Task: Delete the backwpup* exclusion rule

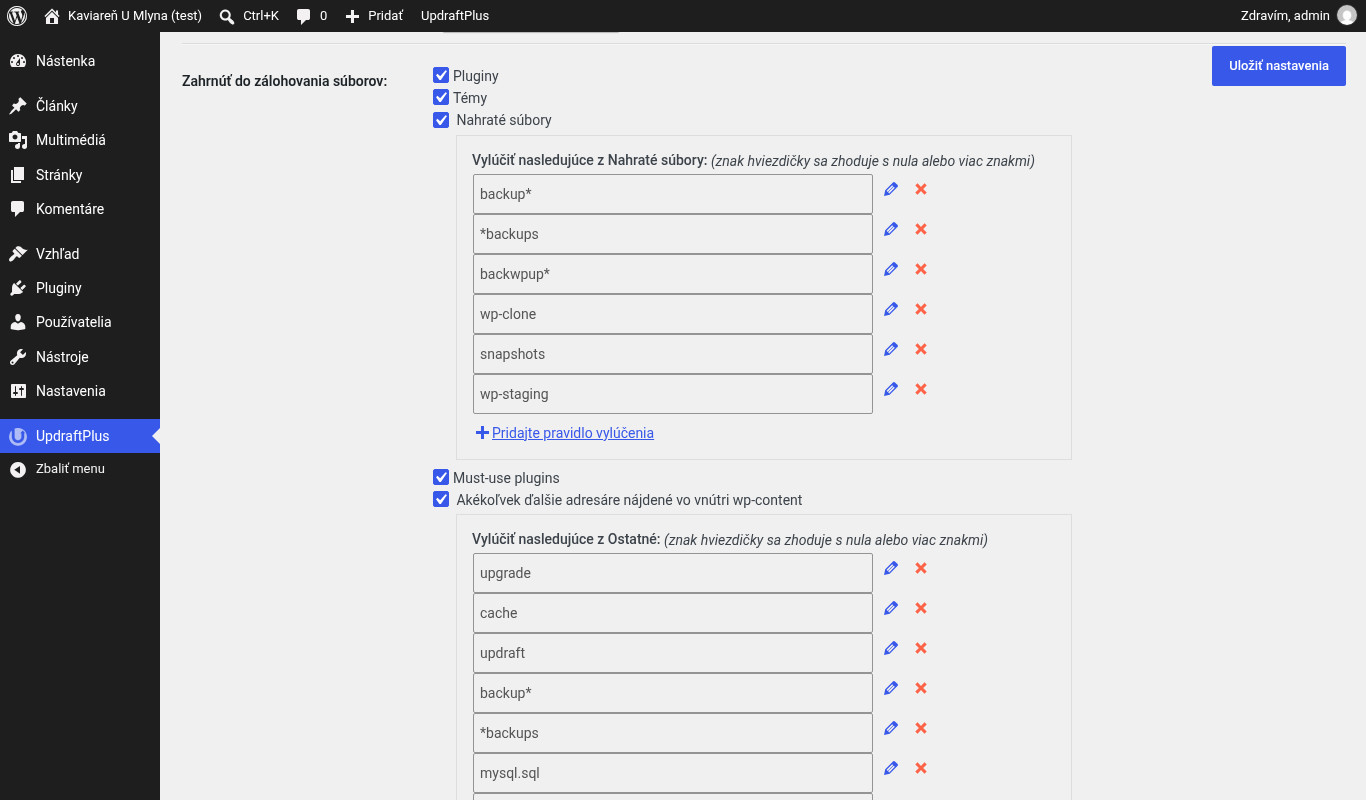Action: (x=921, y=269)
